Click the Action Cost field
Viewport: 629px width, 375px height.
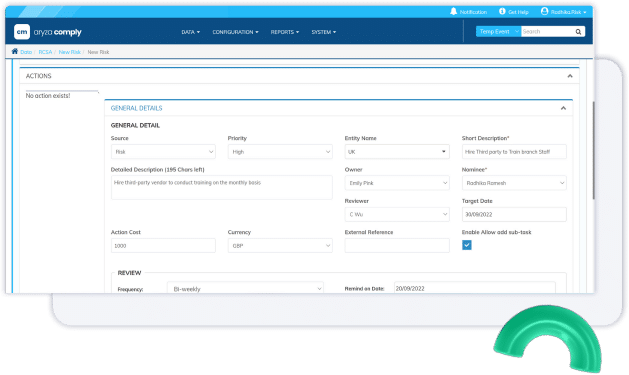point(163,245)
